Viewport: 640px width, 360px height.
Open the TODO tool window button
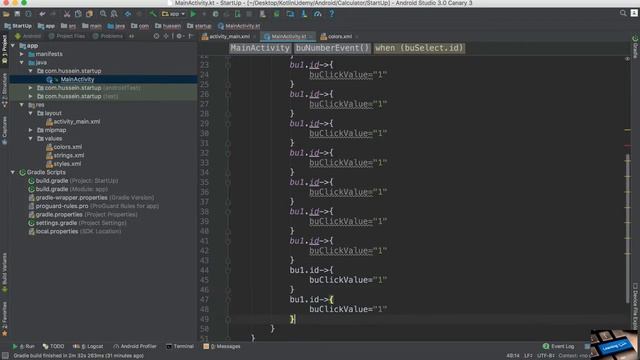pyautogui.click(x=53, y=347)
